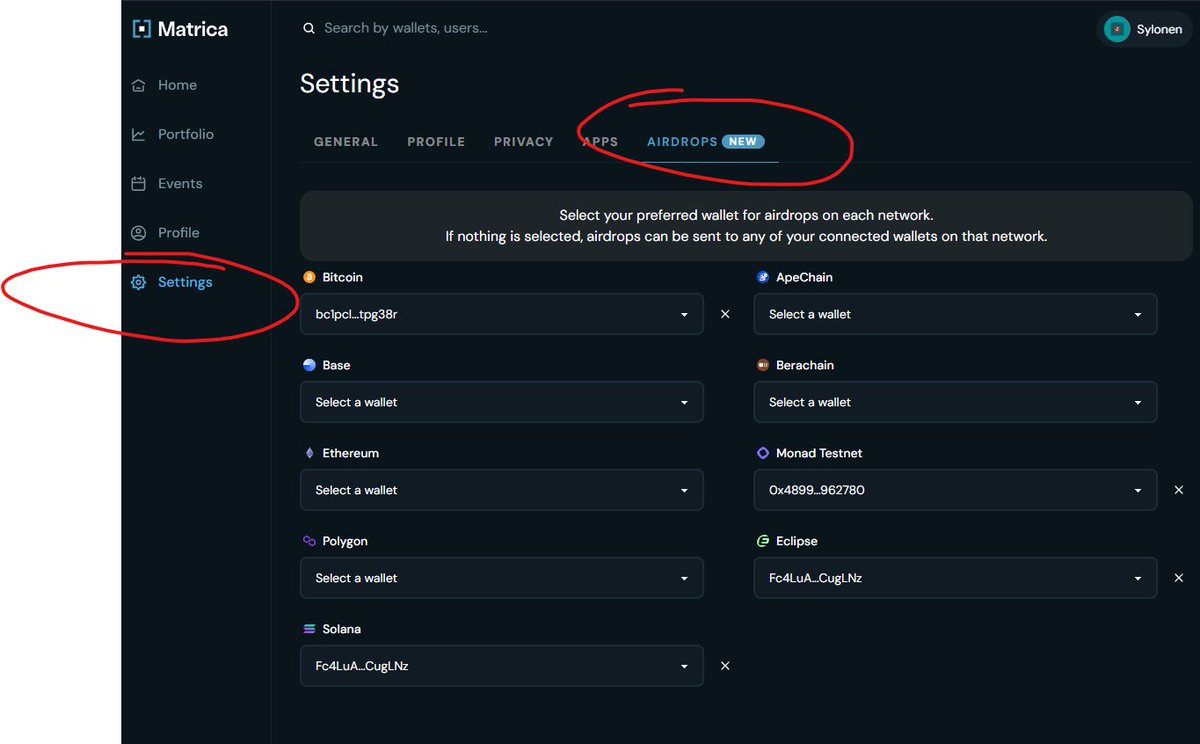Click the Profile person icon in sidebar
The width and height of the screenshot is (1200, 744).
[138, 232]
